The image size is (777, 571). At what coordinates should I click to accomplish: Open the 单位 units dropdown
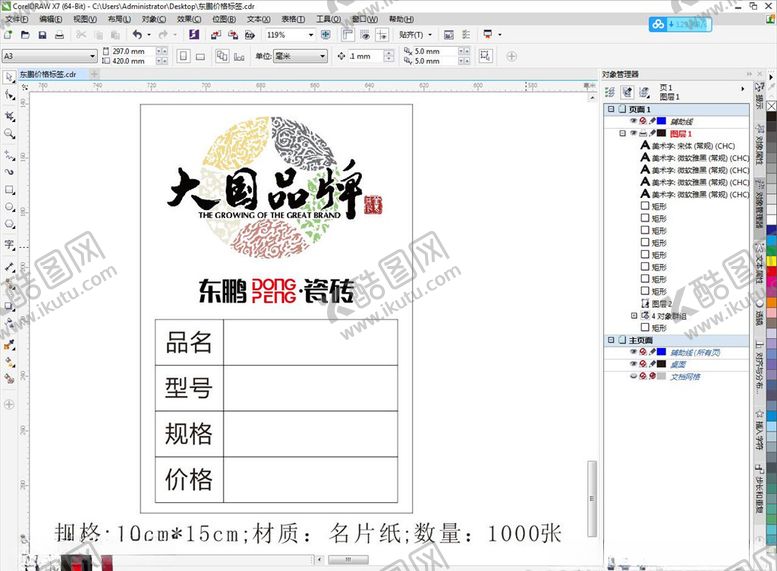point(323,56)
